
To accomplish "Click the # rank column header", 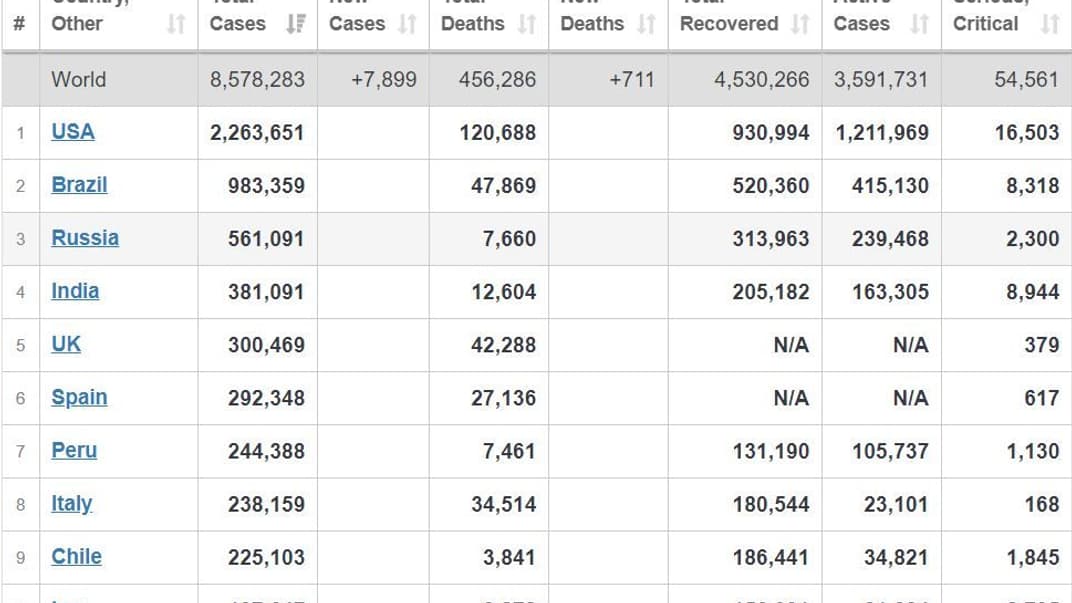I will (x=20, y=24).
